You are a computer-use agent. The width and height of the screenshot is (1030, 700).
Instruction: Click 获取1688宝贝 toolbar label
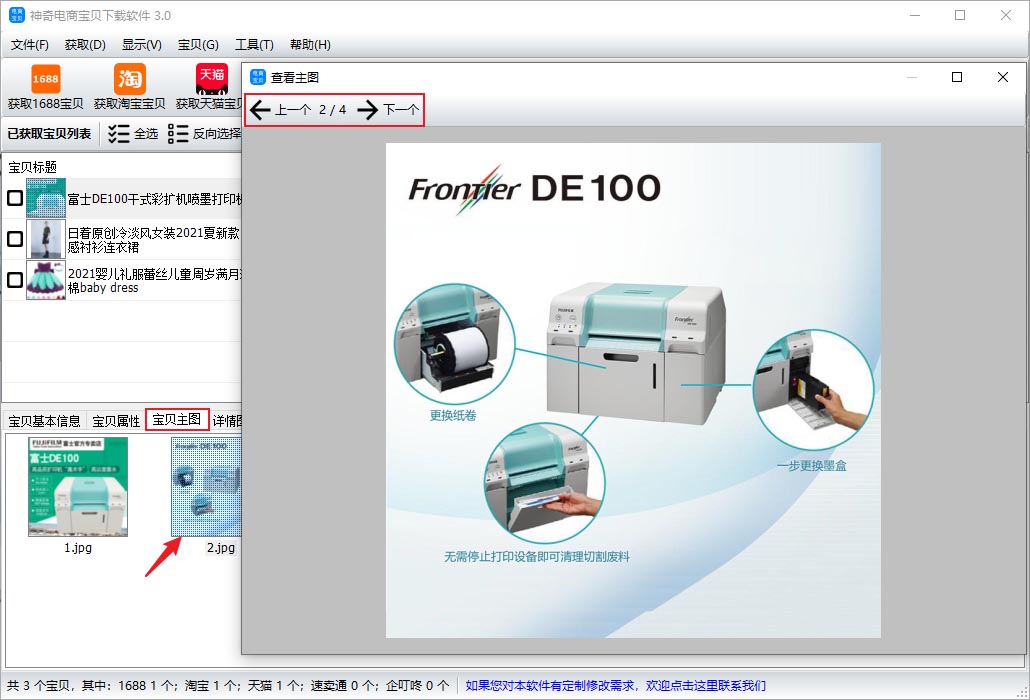point(45,104)
